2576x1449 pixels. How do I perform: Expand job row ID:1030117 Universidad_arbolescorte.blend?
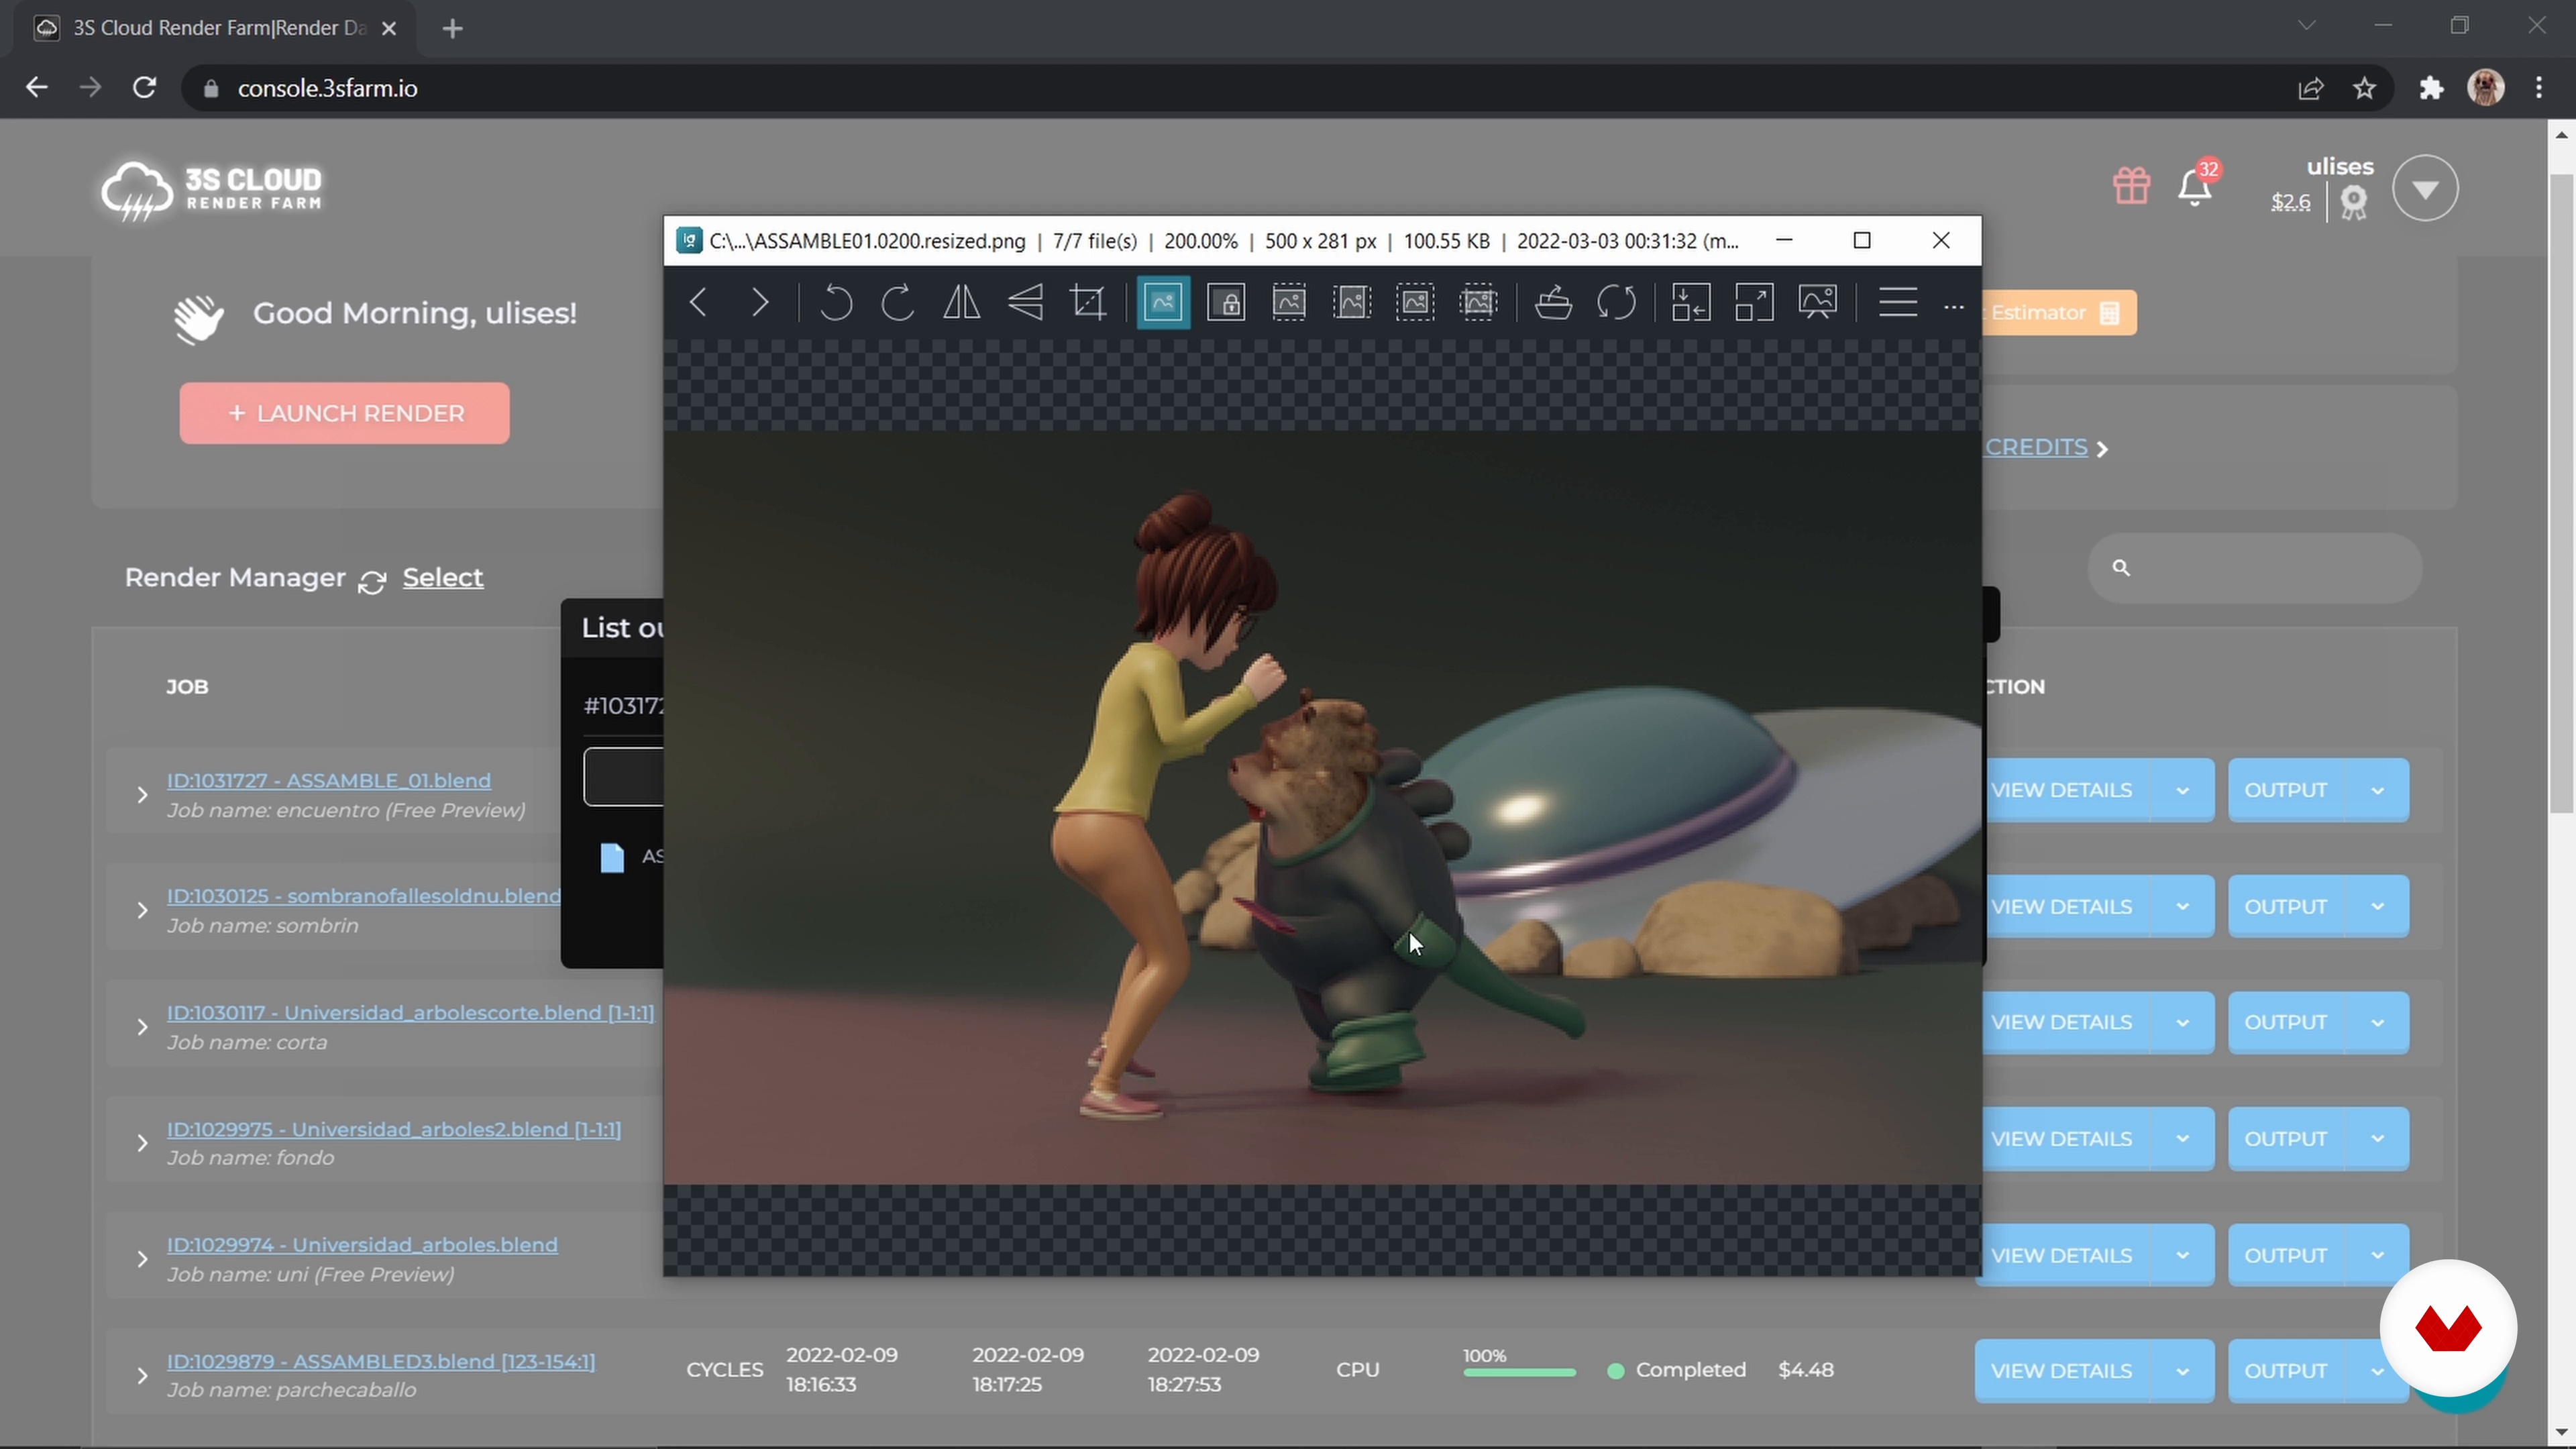(142, 1027)
